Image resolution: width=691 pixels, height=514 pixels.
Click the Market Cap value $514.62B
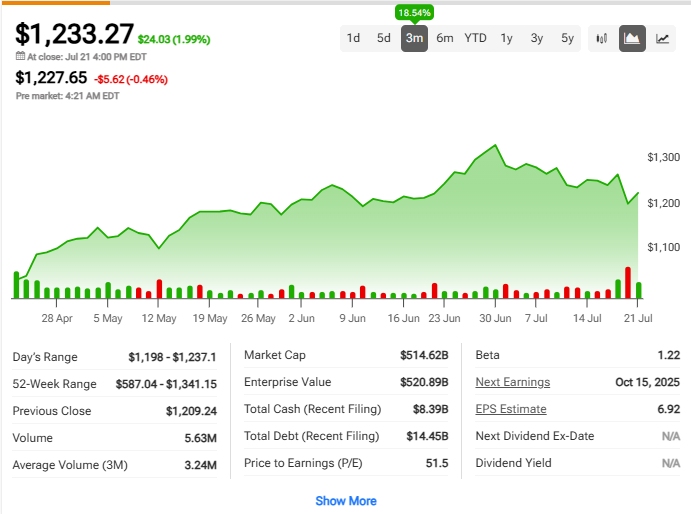pyautogui.click(x=424, y=355)
